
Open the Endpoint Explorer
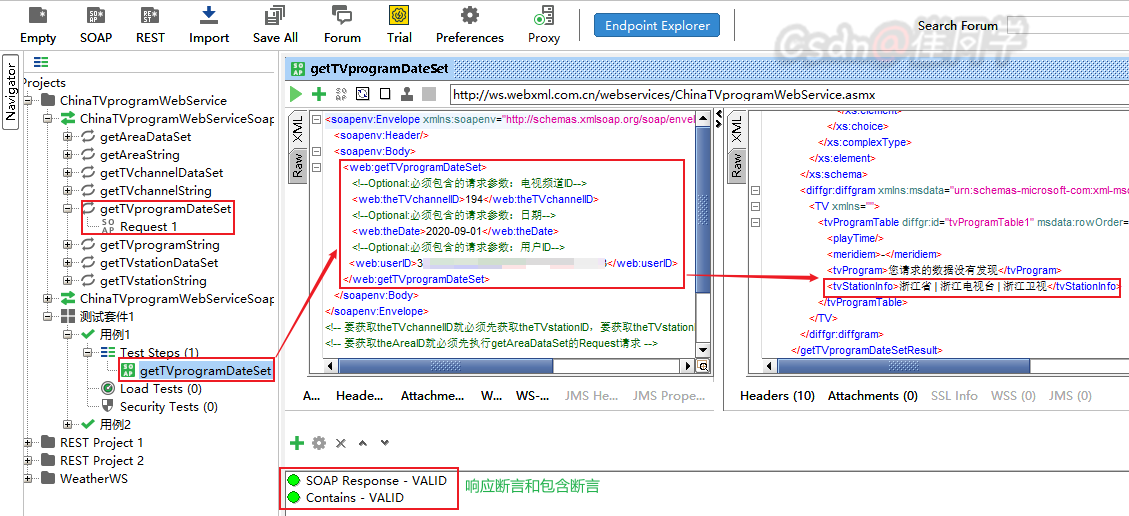(x=657, y=26)
